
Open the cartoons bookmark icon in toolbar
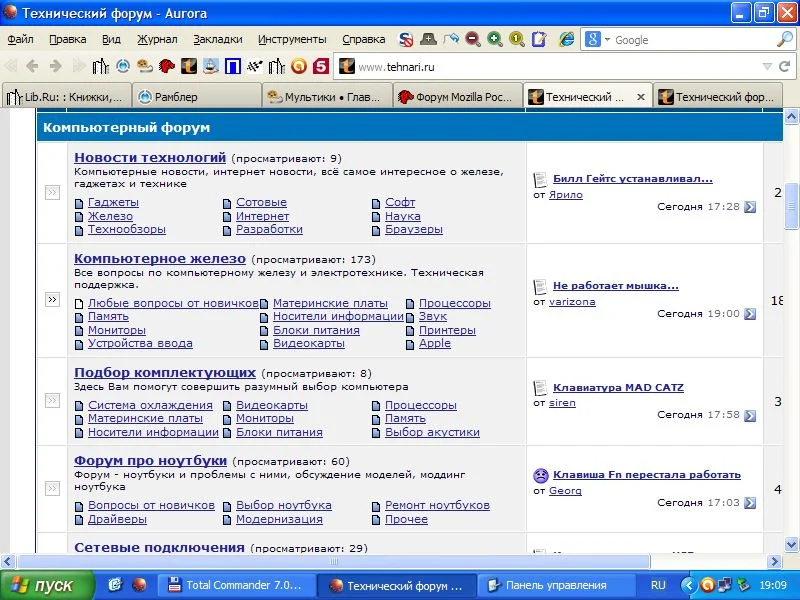(145, 66)
